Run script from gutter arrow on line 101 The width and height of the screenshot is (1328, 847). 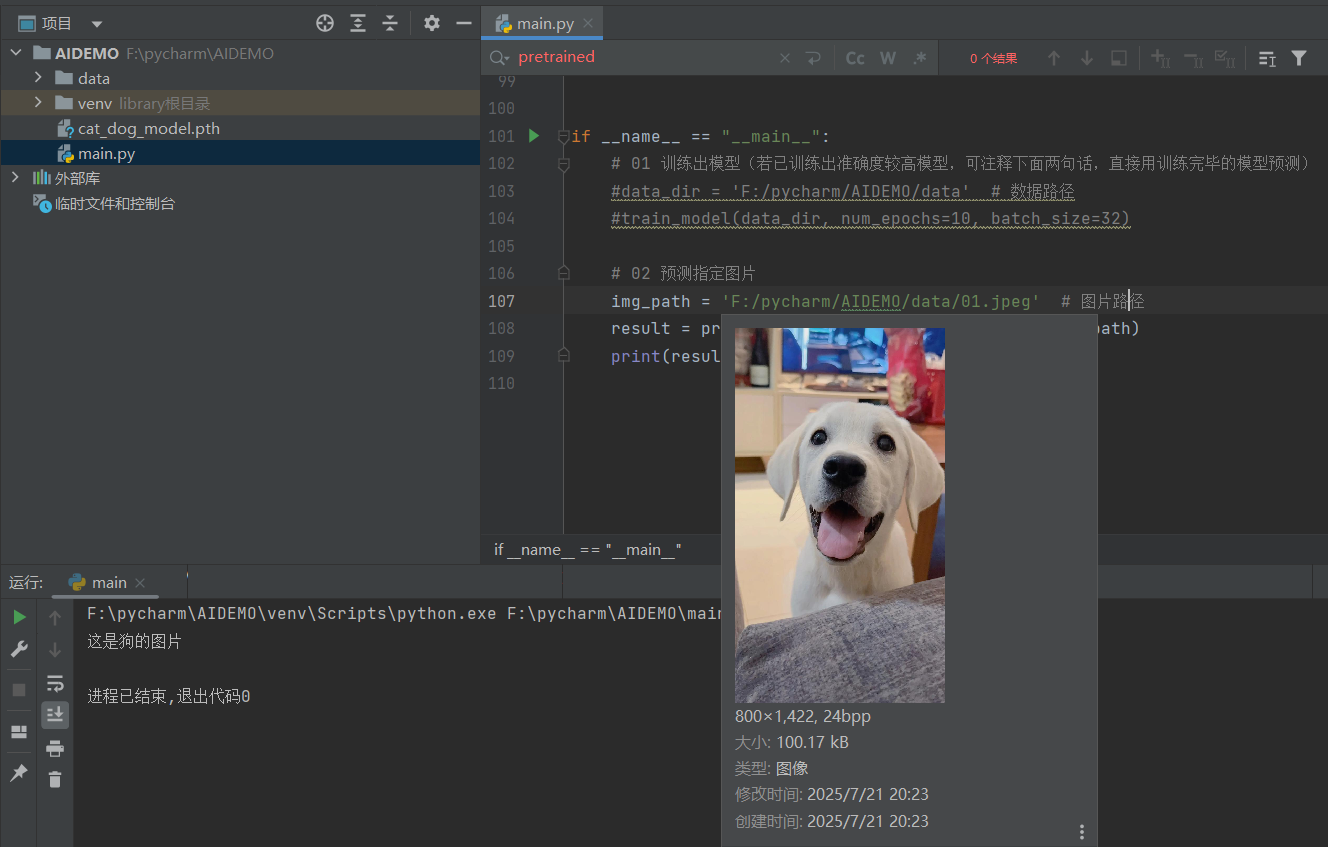click(x=534, y=135)
